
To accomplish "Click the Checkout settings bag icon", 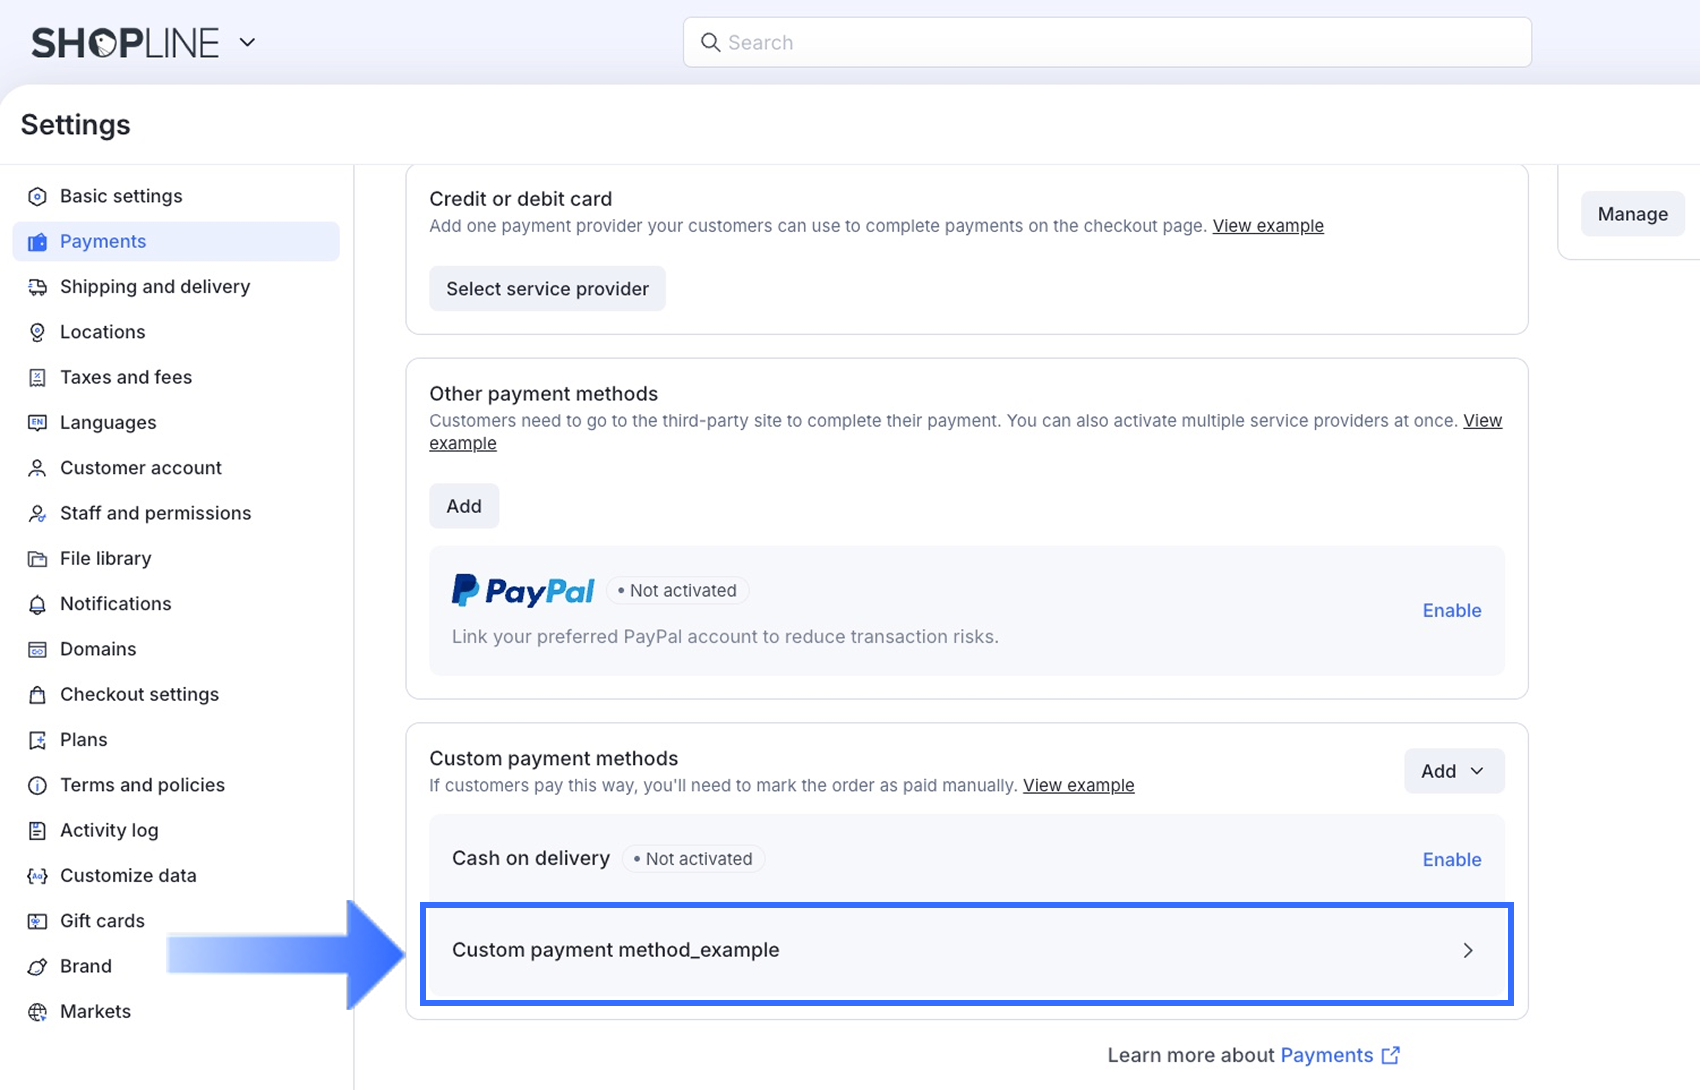I will point(37,695).
